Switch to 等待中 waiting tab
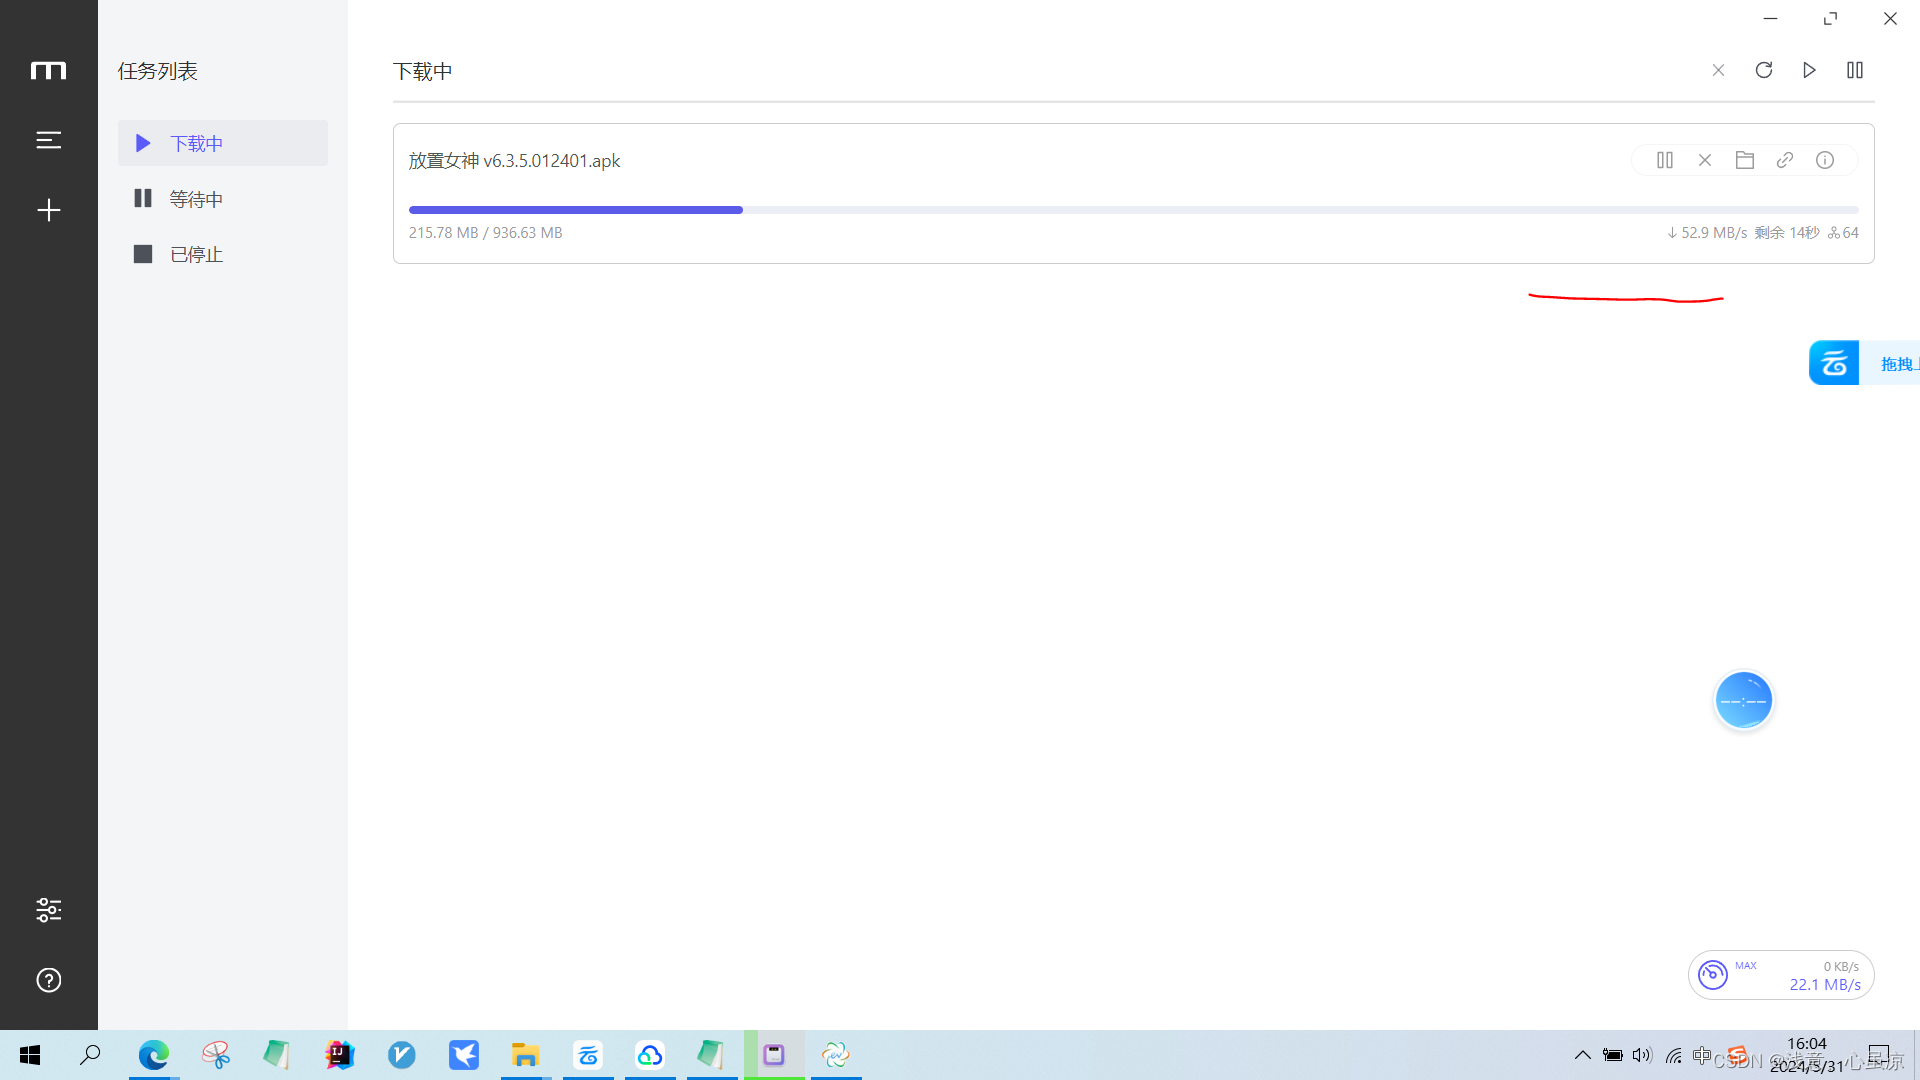The width and height of the screenshot is (1920, 1080). 196,199
